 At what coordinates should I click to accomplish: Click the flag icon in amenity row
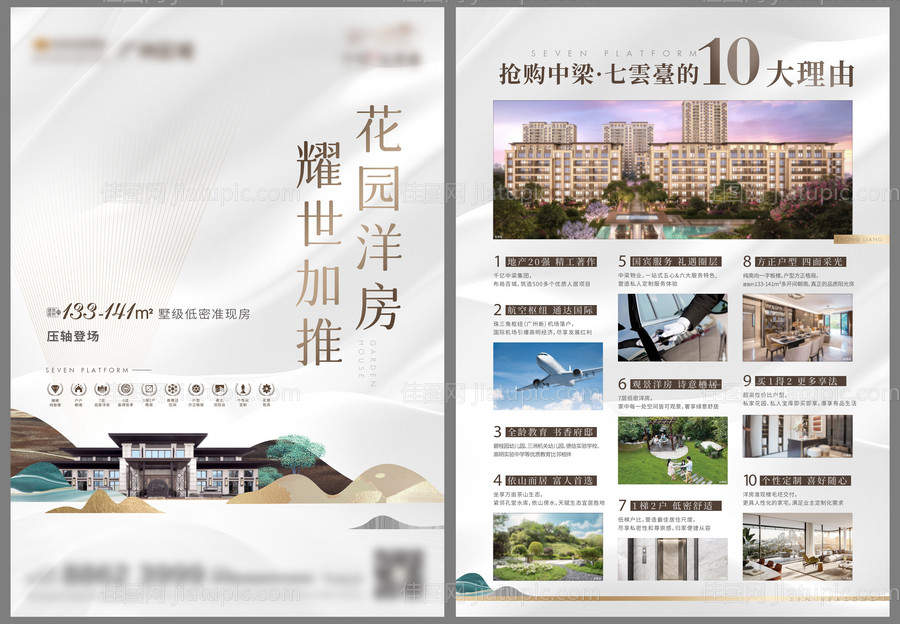(x=219, y=388)
